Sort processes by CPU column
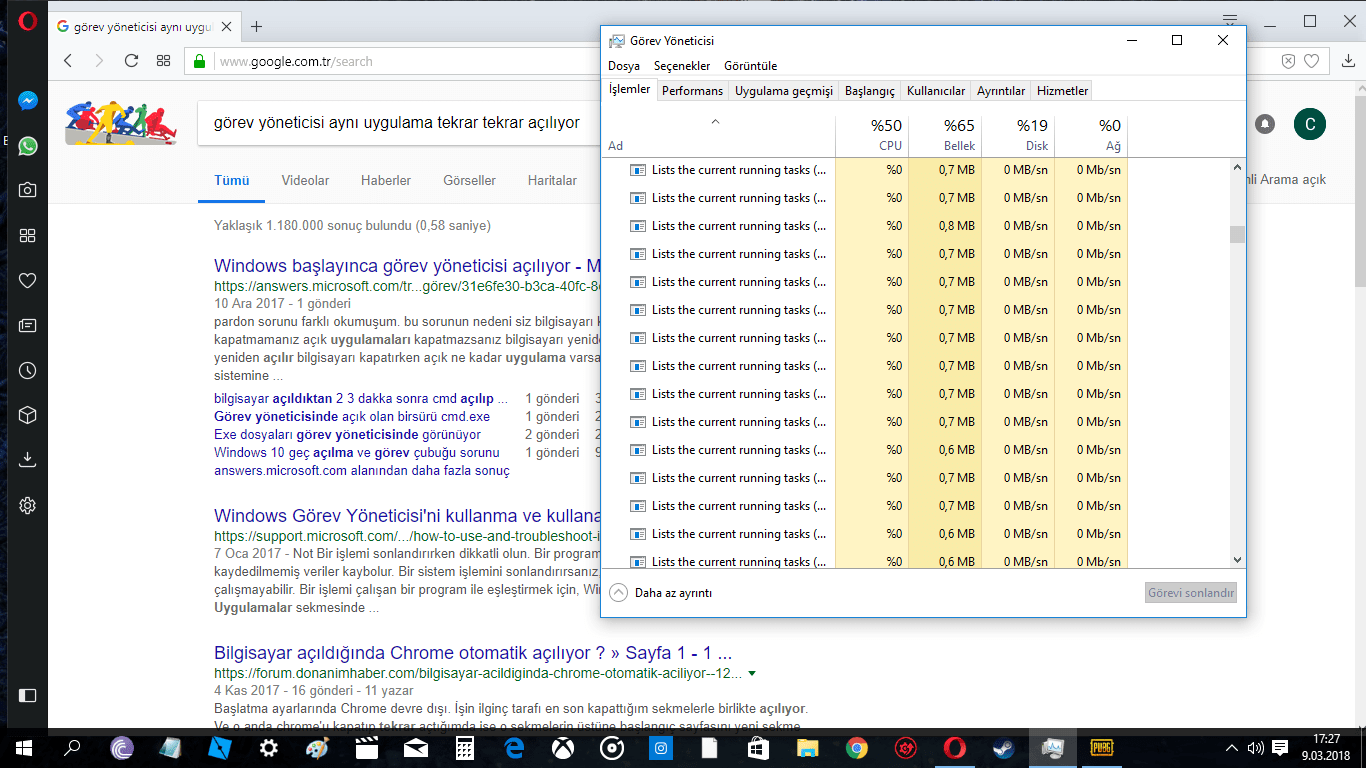Viewport: 1366px width, 768px height. 872,136
